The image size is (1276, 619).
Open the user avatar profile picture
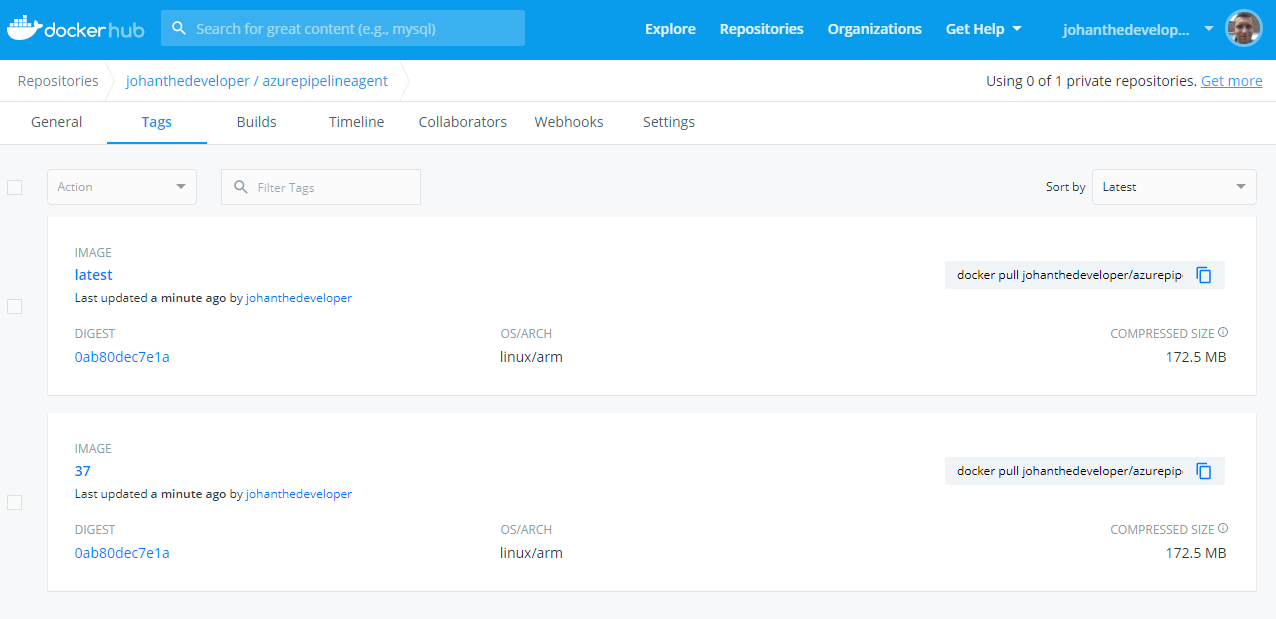click(1244, 29)
